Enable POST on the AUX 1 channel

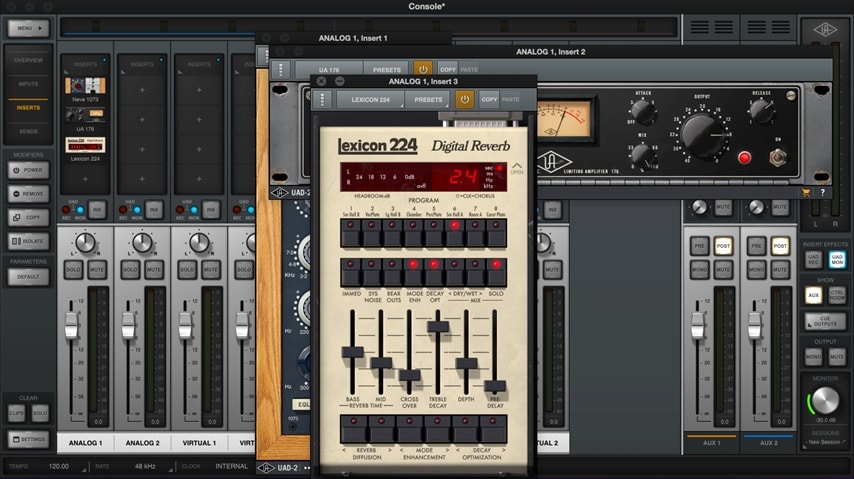tap(723, 245)
